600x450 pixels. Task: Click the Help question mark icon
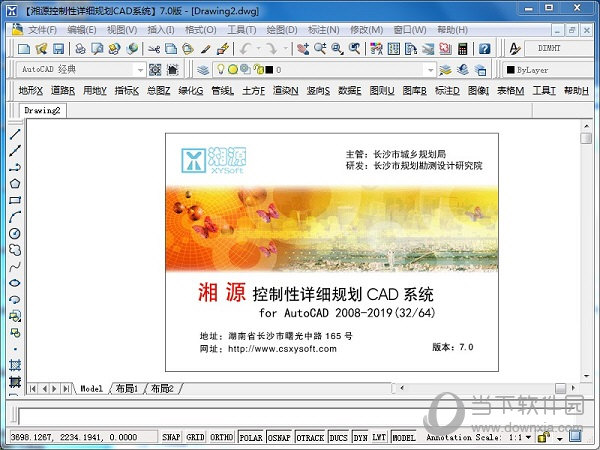[484, 49]
